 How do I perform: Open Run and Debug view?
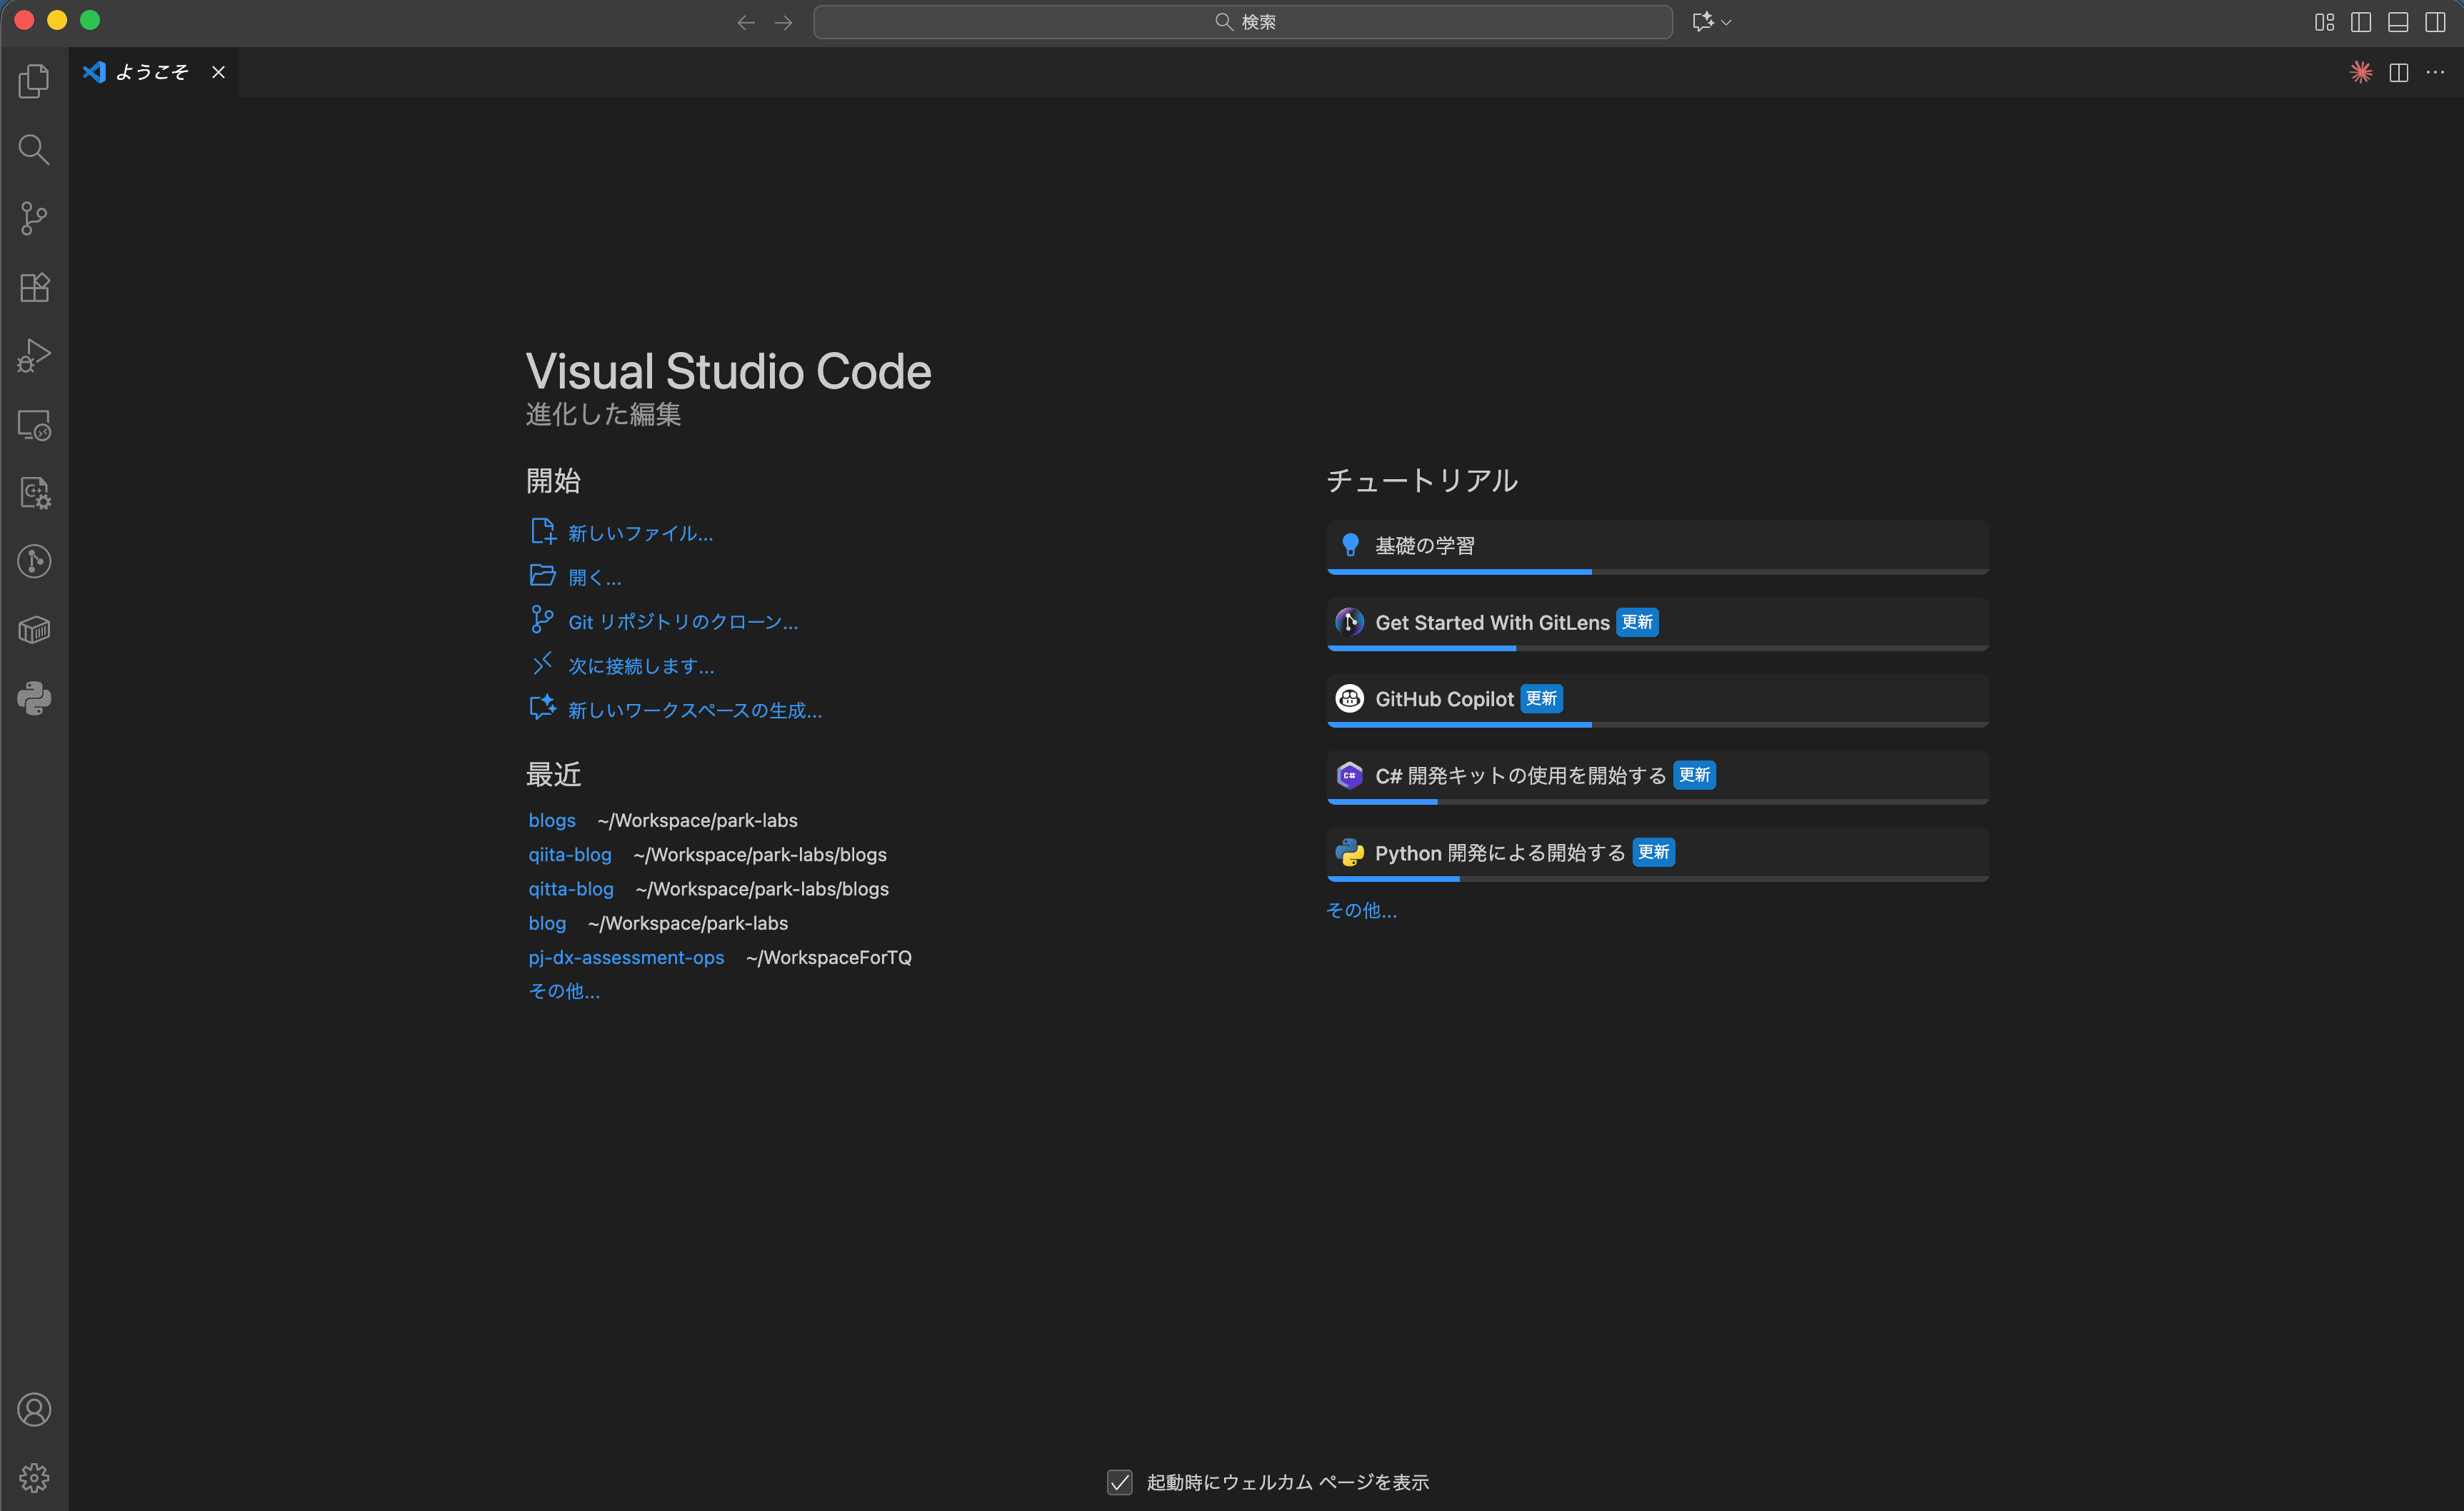[34, 356]
